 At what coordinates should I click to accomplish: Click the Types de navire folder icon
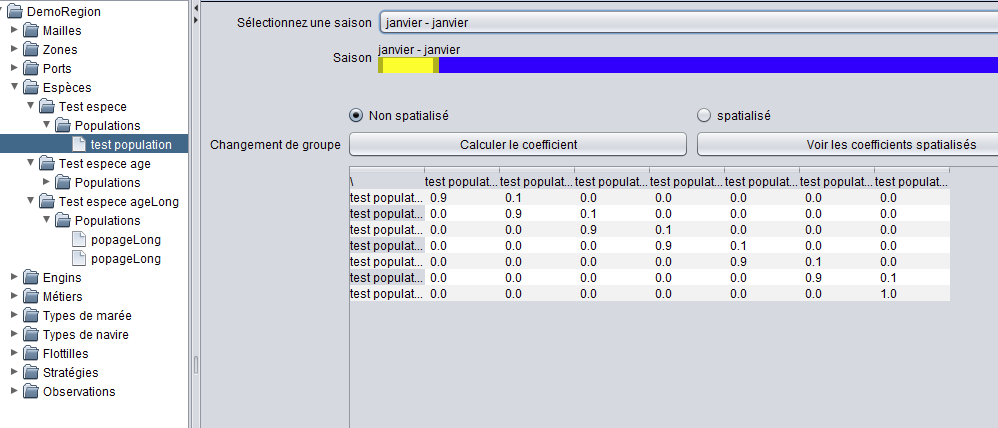(x=31, y=335)
